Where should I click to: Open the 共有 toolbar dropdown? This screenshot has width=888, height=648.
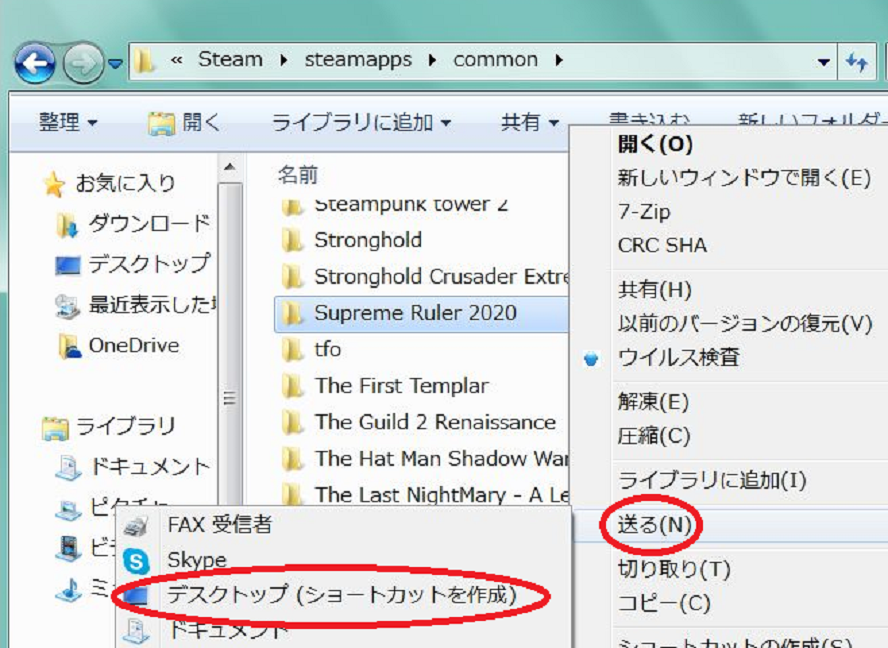click(x=530, y=122)
